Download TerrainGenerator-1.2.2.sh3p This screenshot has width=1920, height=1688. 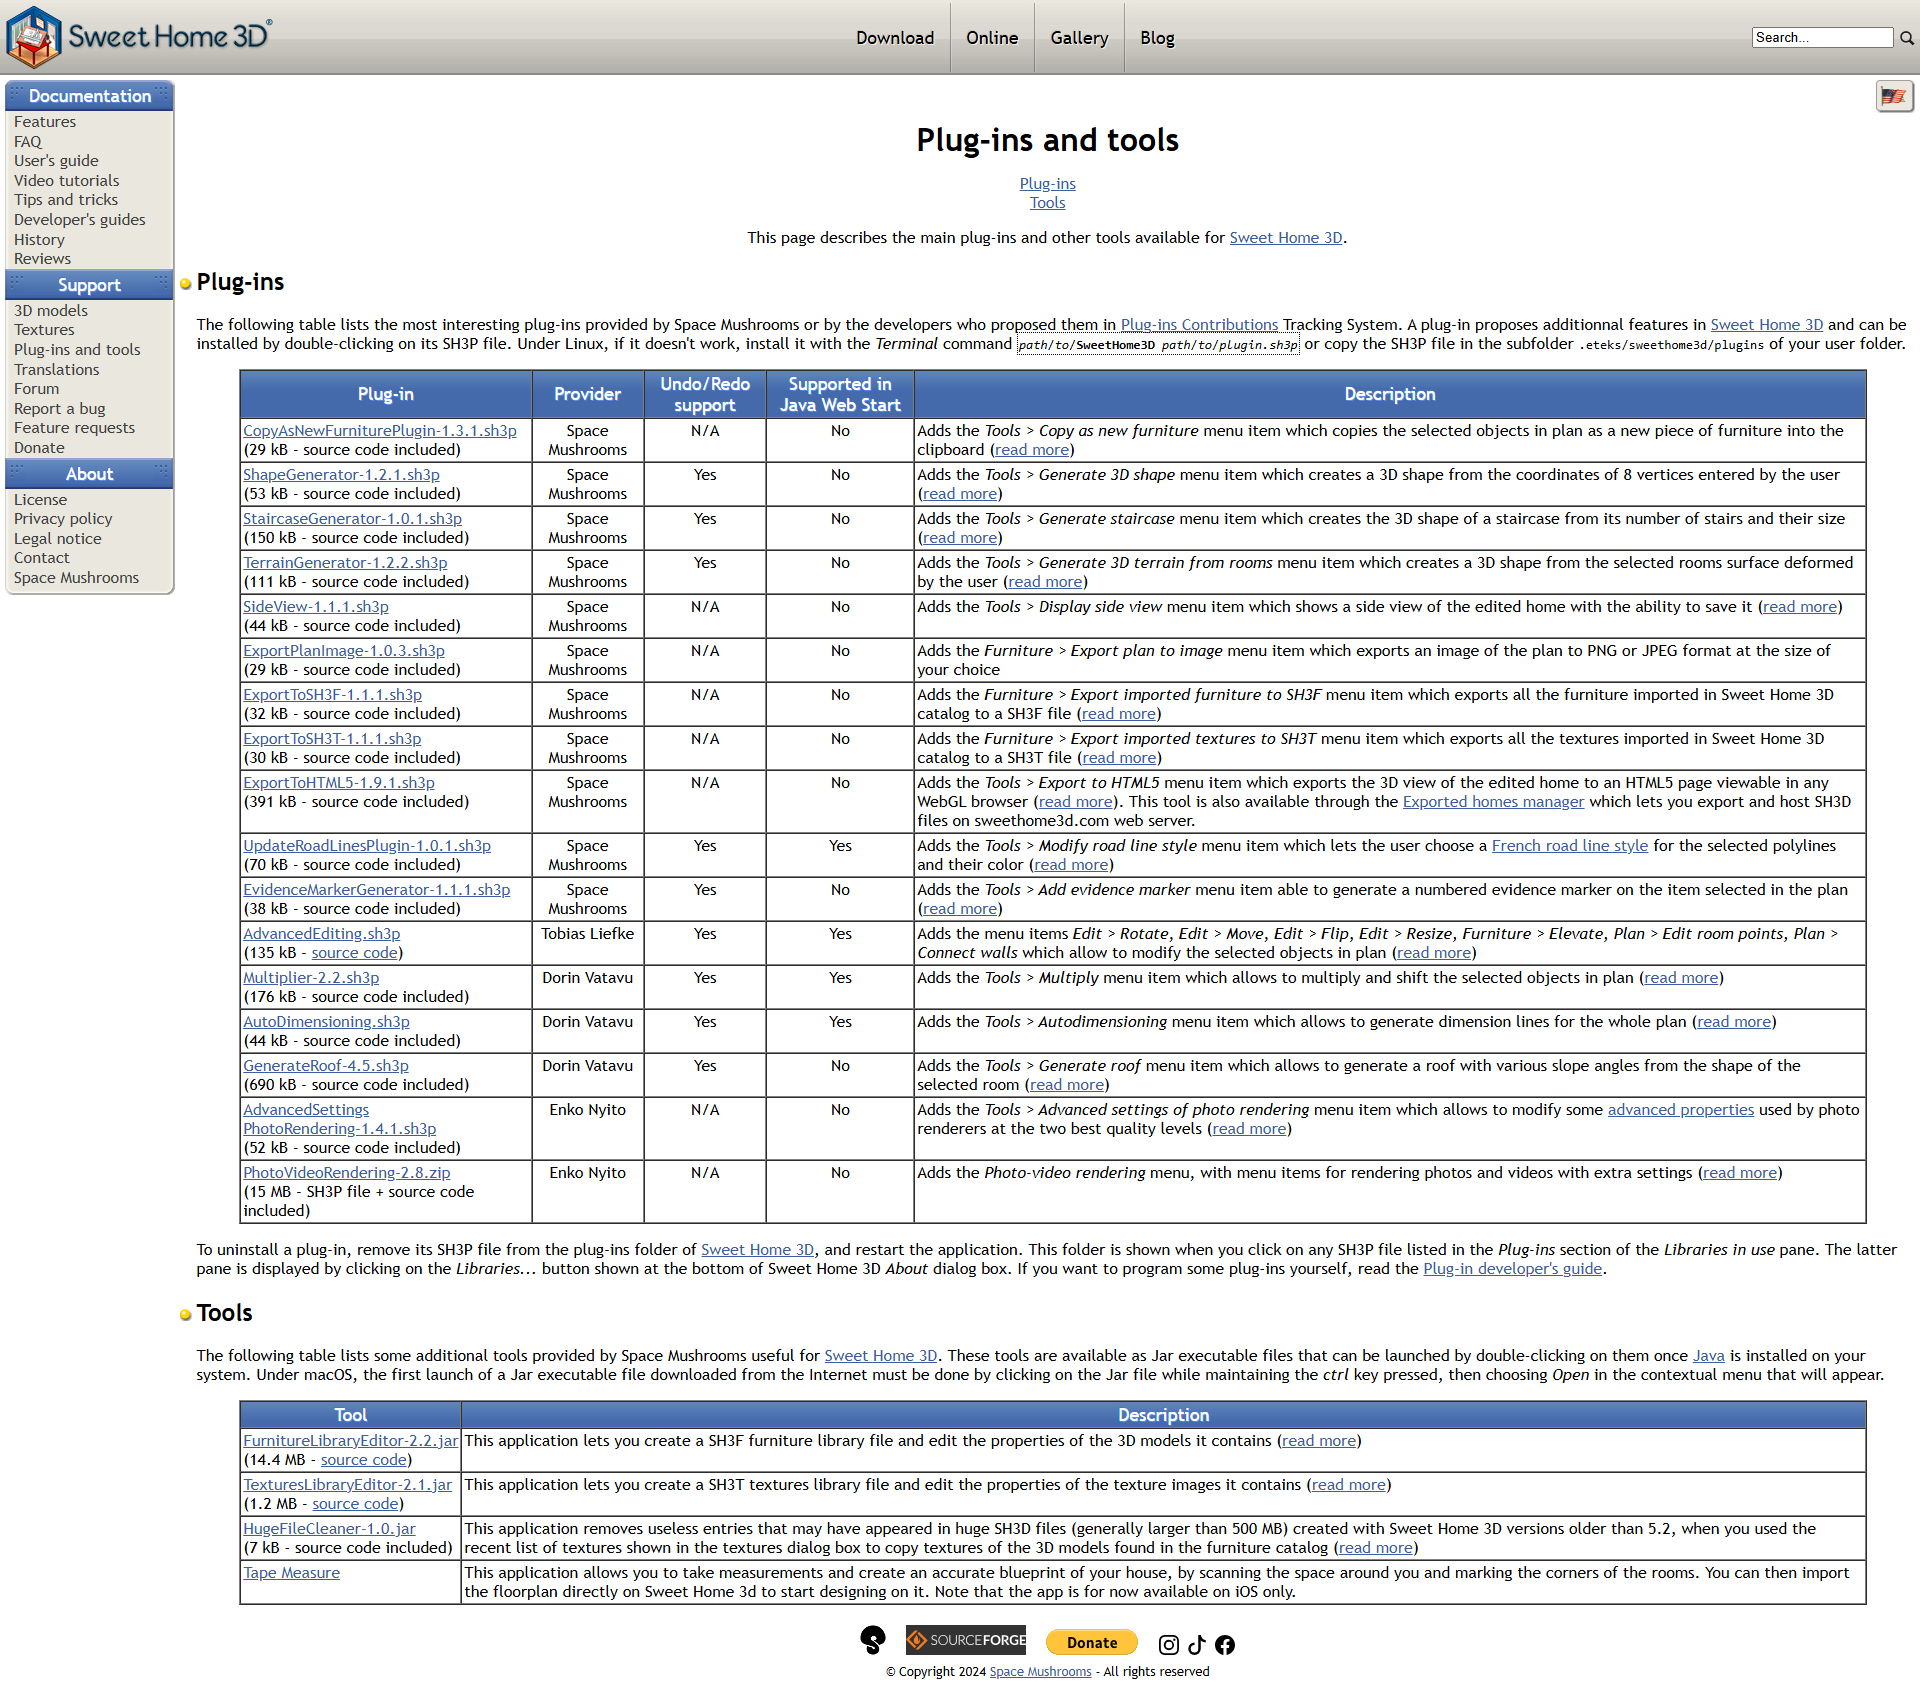[x=345, y=562]
